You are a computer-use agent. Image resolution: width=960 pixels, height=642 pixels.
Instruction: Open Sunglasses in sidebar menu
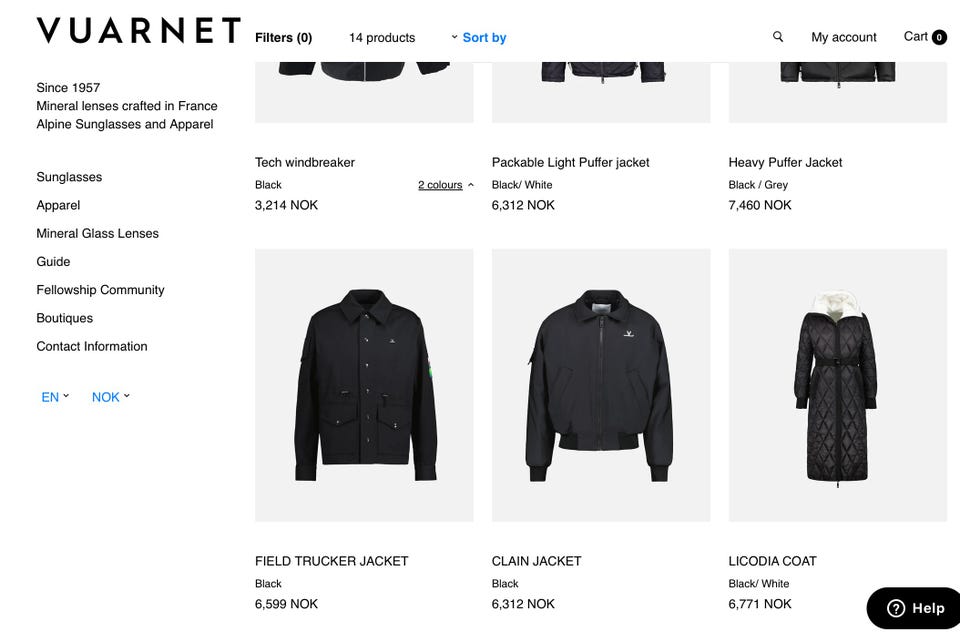(x=69, y=177)
